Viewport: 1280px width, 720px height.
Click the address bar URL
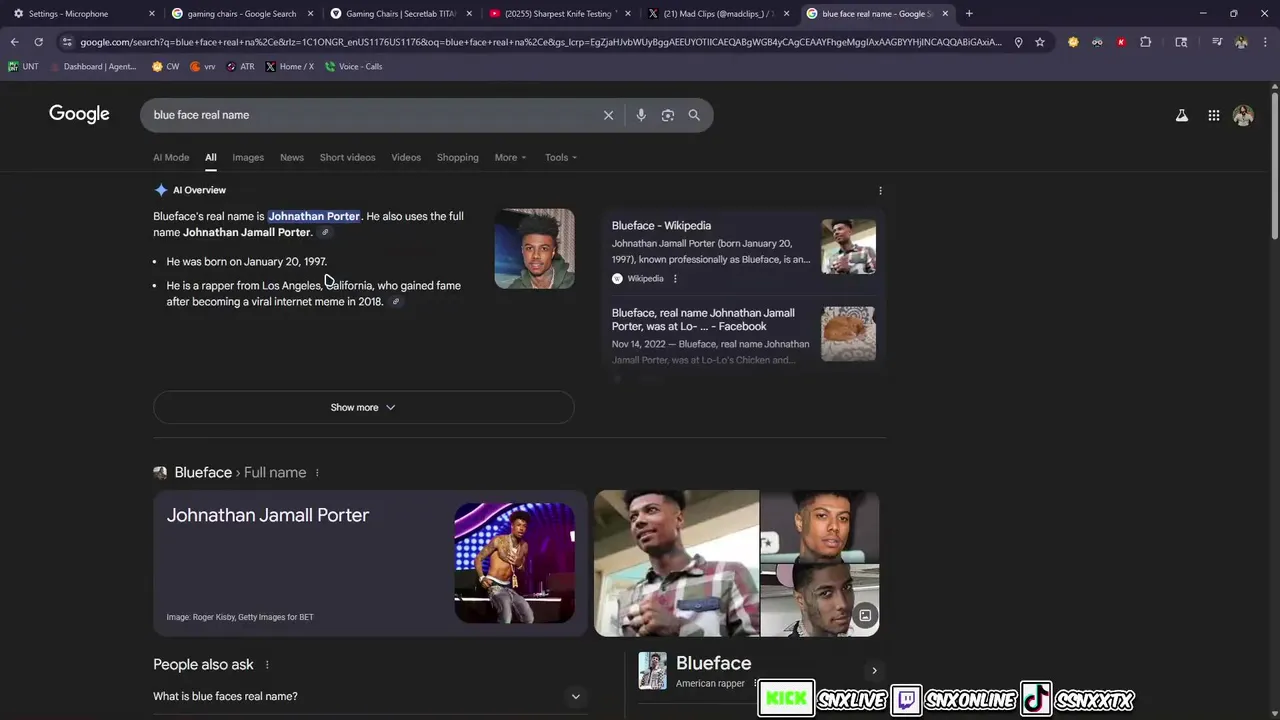point(540,42)
